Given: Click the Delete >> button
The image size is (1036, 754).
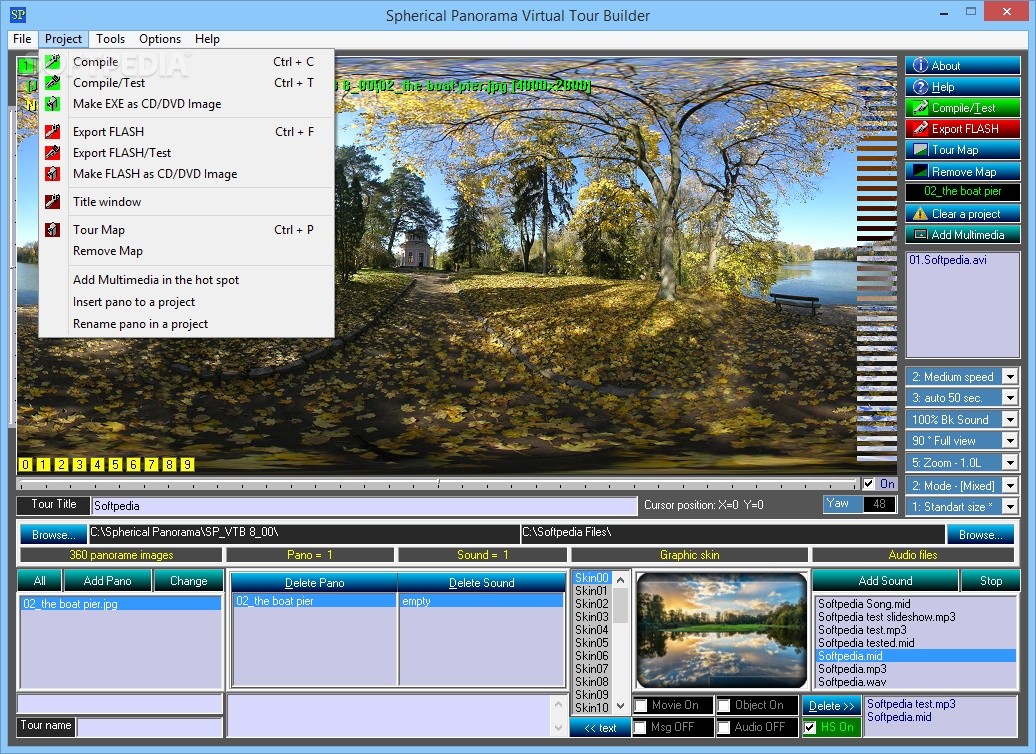Looking at the screenshot, I should point(832,706).
